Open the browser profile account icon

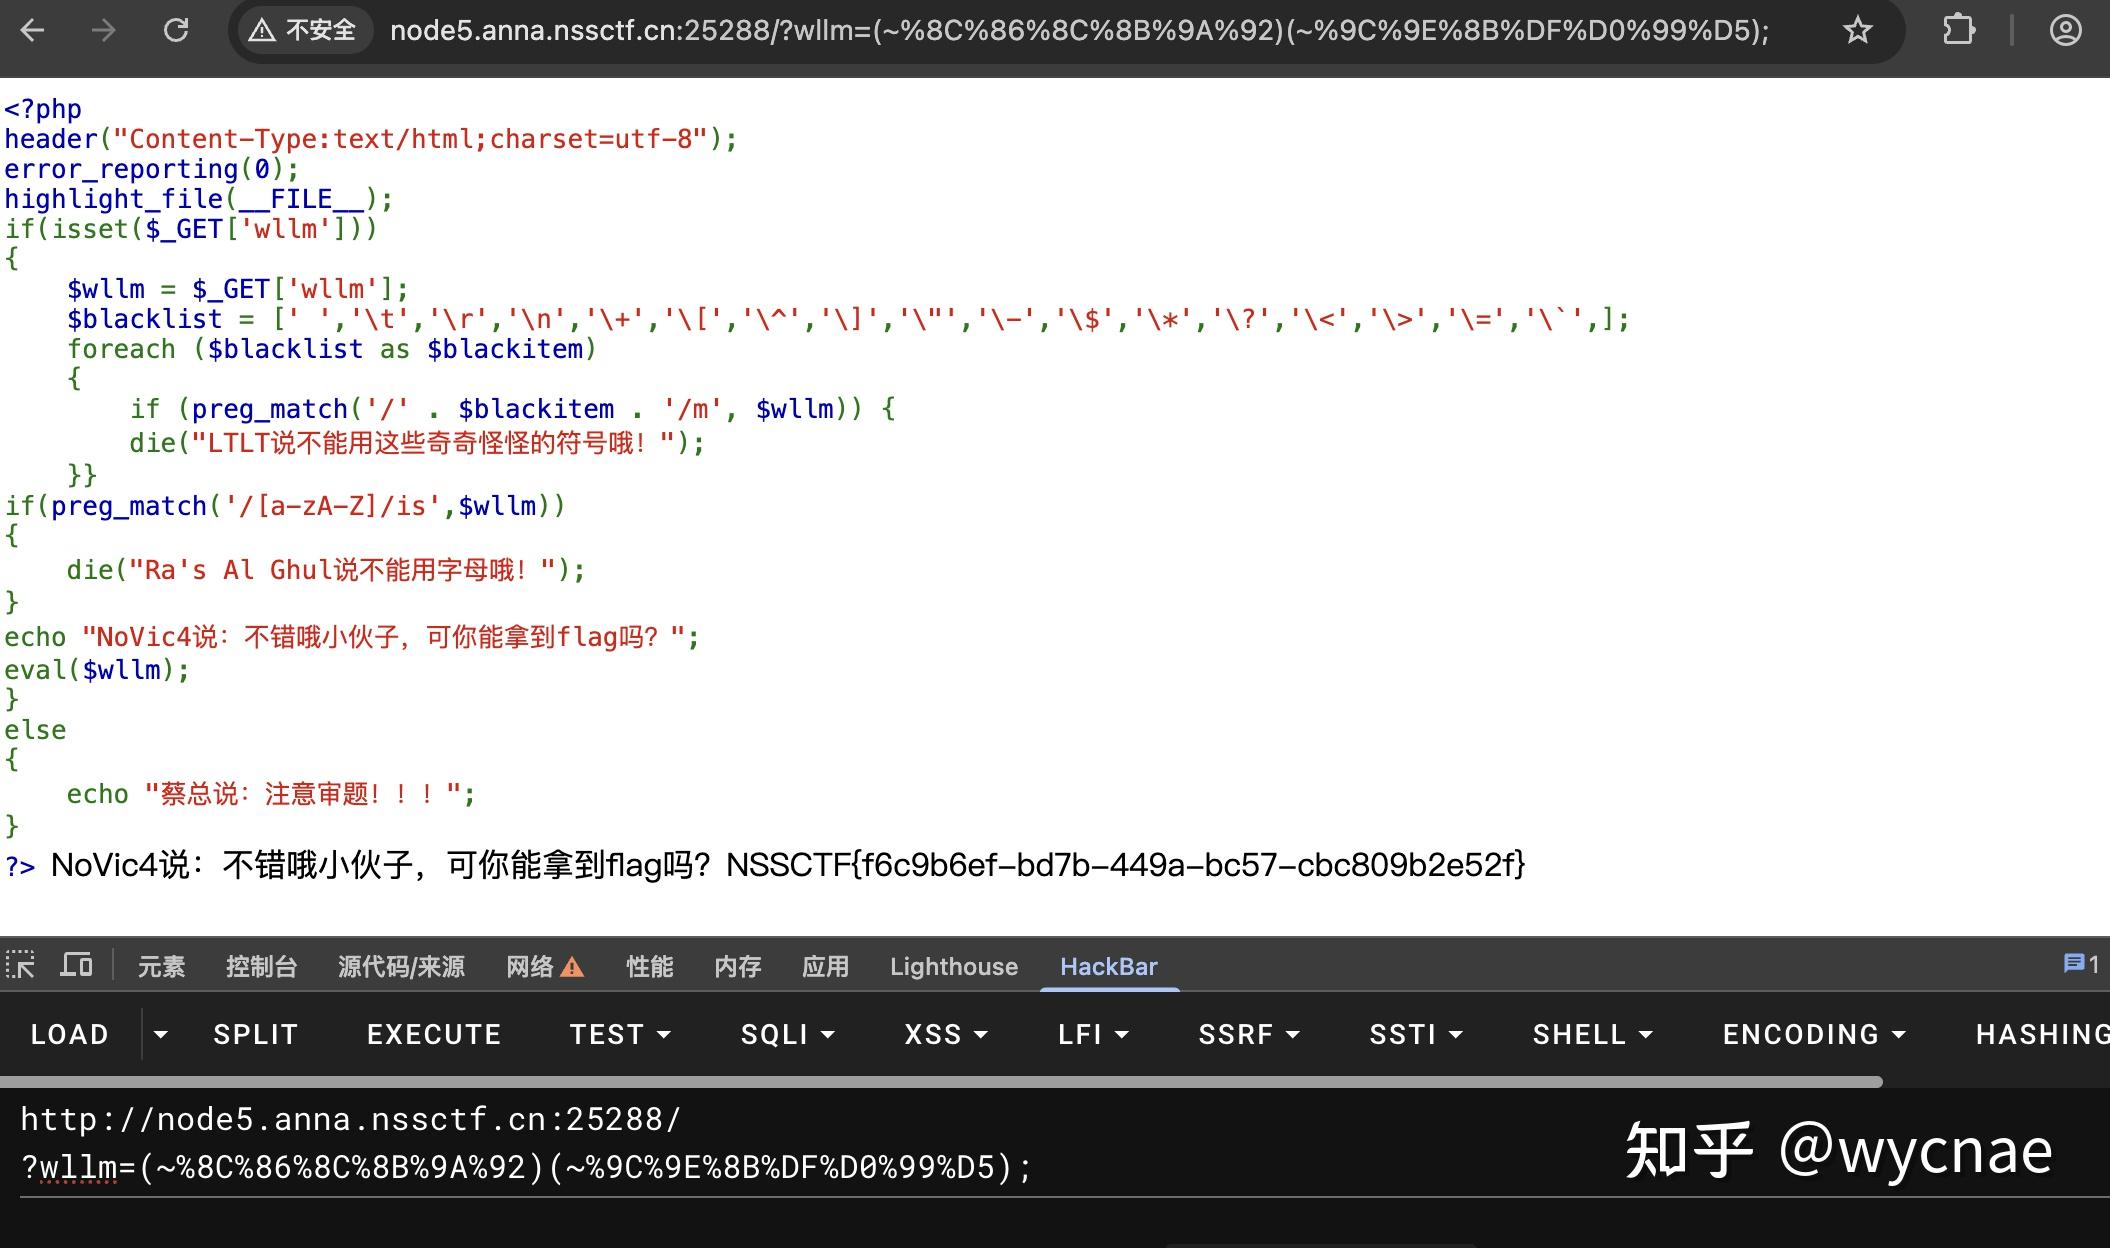click(2064, 30)
